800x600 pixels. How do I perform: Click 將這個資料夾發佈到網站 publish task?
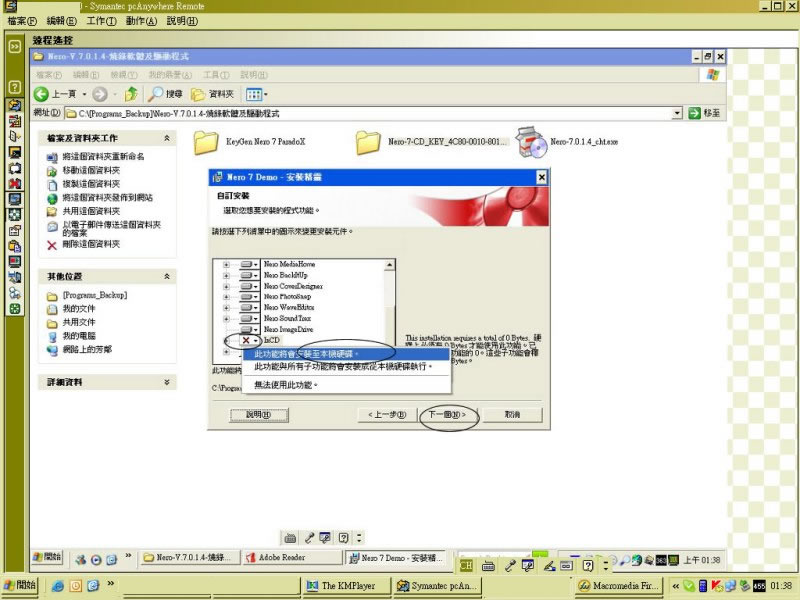pos(100,198)
